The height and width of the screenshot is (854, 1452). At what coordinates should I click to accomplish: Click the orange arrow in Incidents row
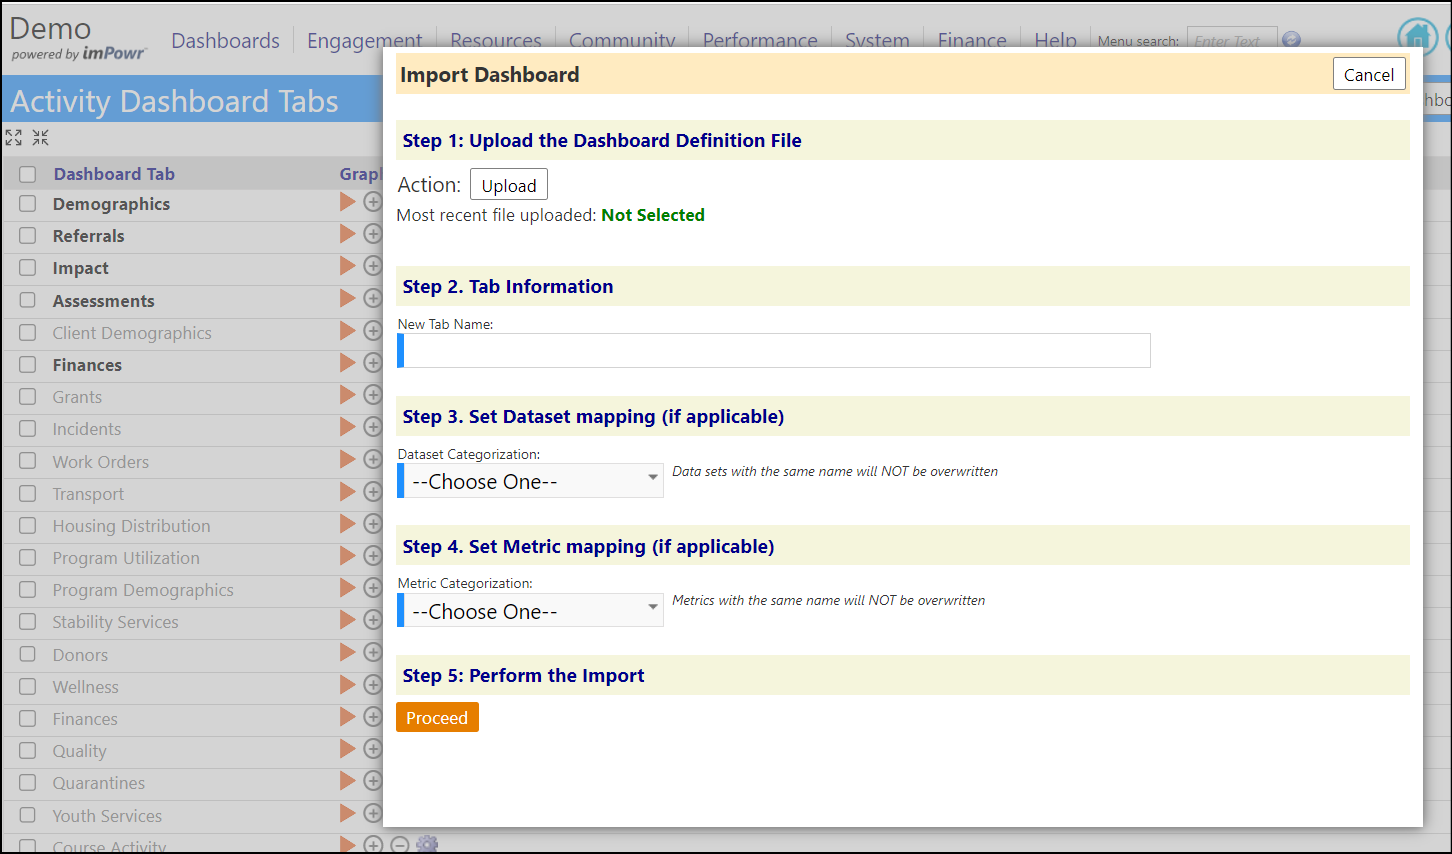(347, 427)
